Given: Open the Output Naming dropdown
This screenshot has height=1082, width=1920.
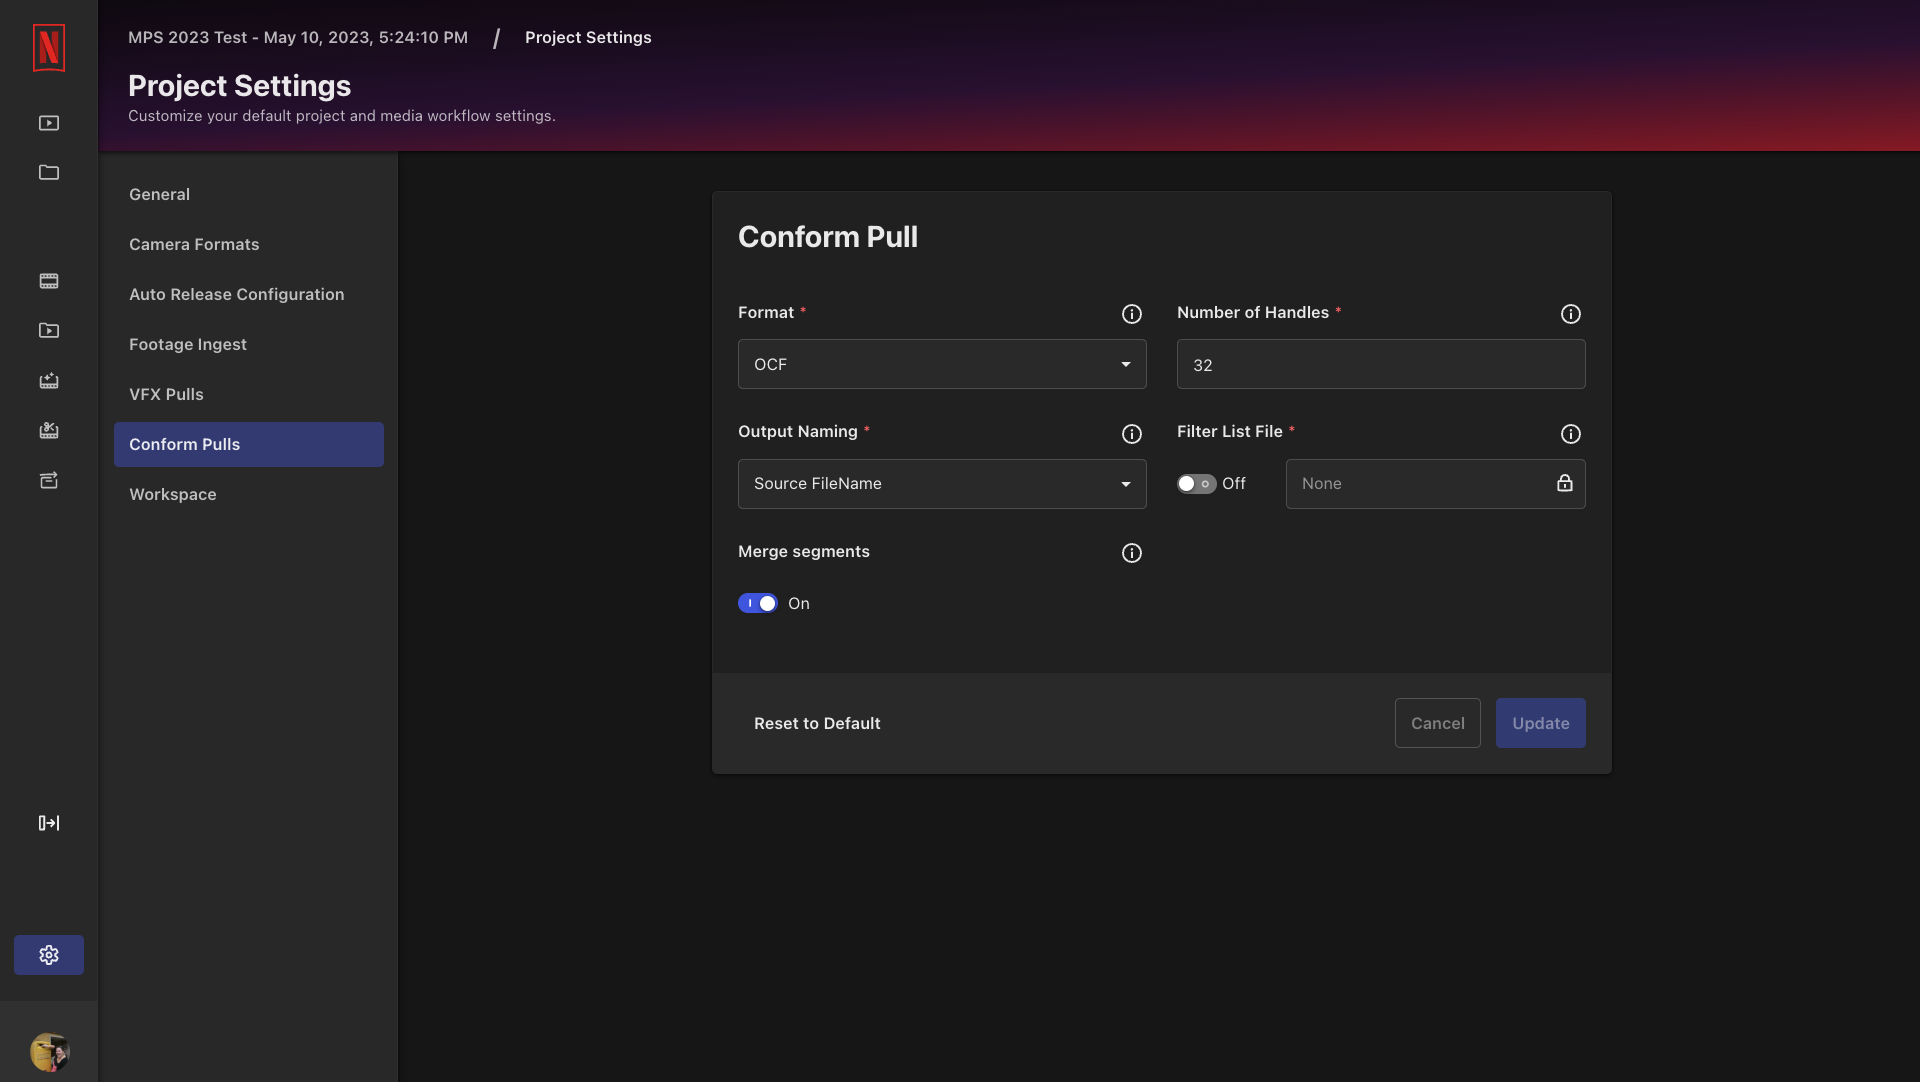Looking at the screenshot, I should [x=942, y=484].
